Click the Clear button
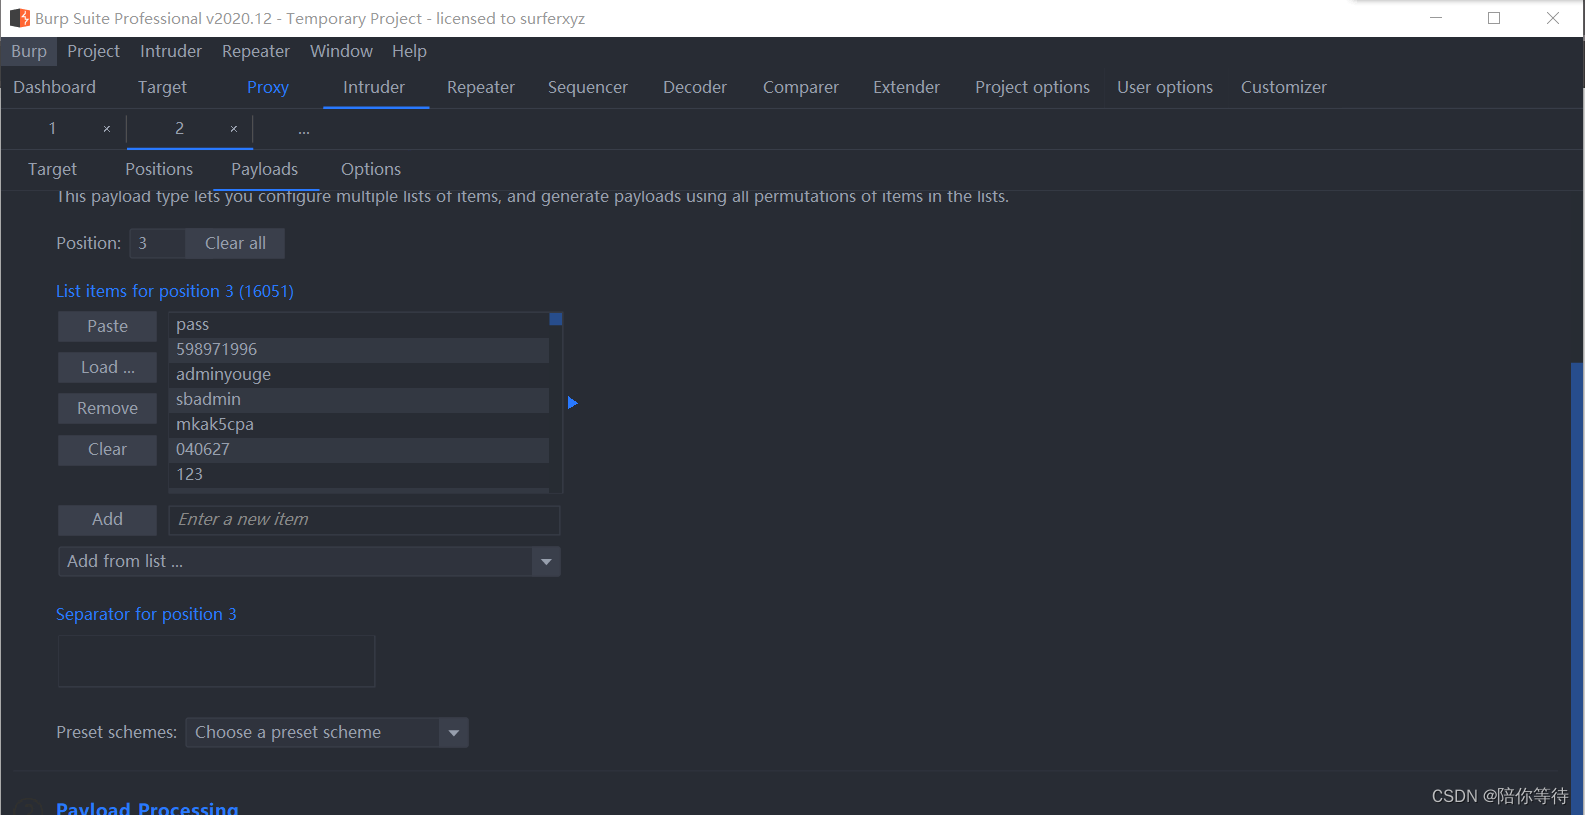Viewport: 1585px width, 815px height. 107,449
